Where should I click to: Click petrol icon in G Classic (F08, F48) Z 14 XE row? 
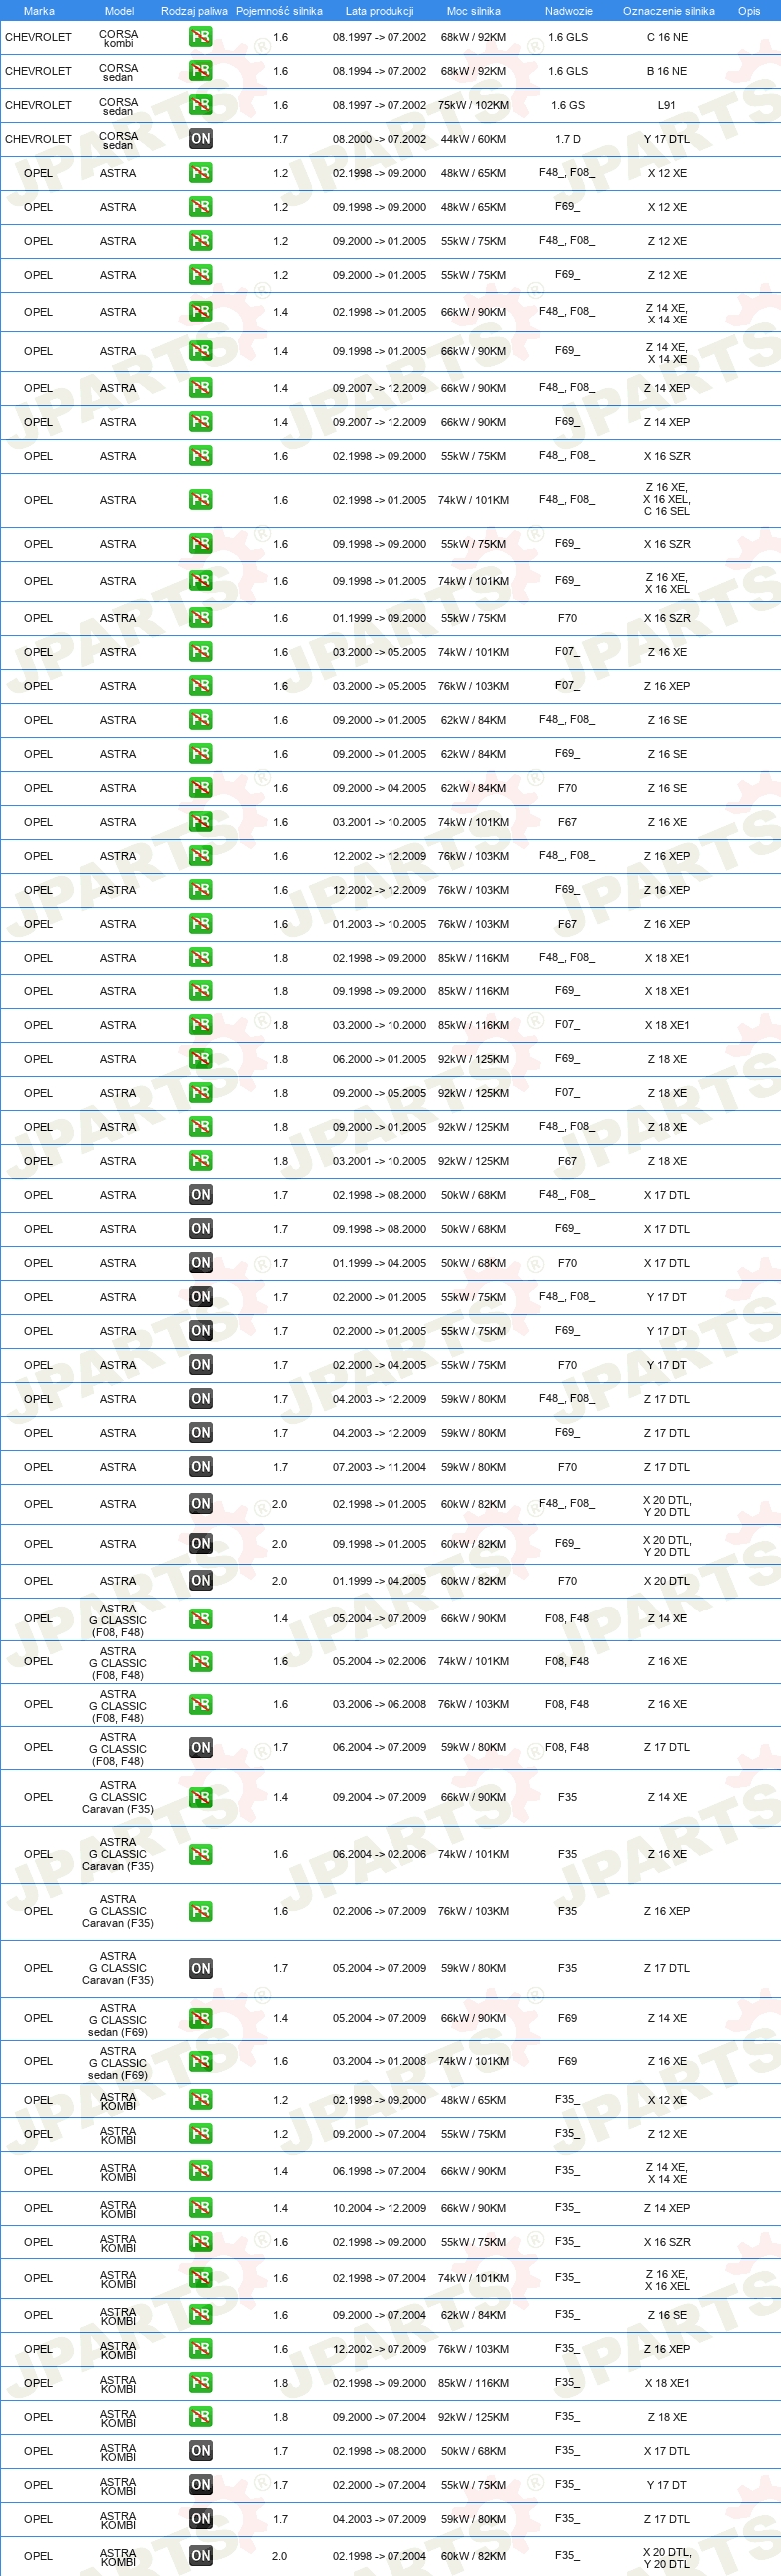point(200,1619)
